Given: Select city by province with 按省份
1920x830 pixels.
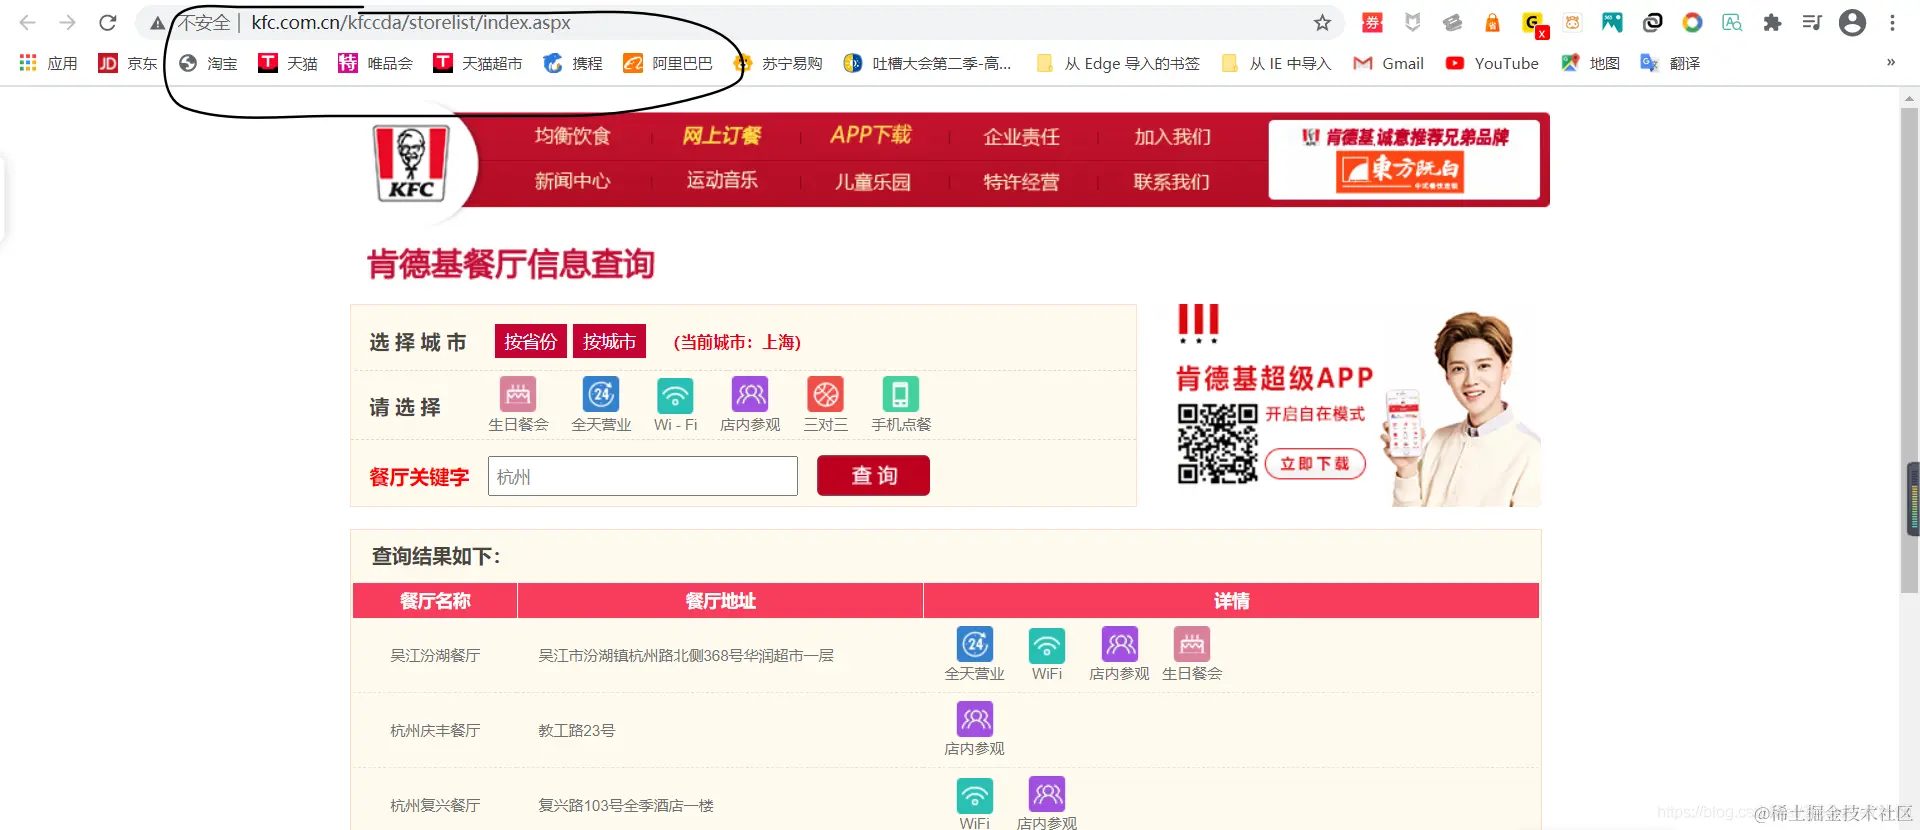Looking at the screenshot, I should [531, 341].
